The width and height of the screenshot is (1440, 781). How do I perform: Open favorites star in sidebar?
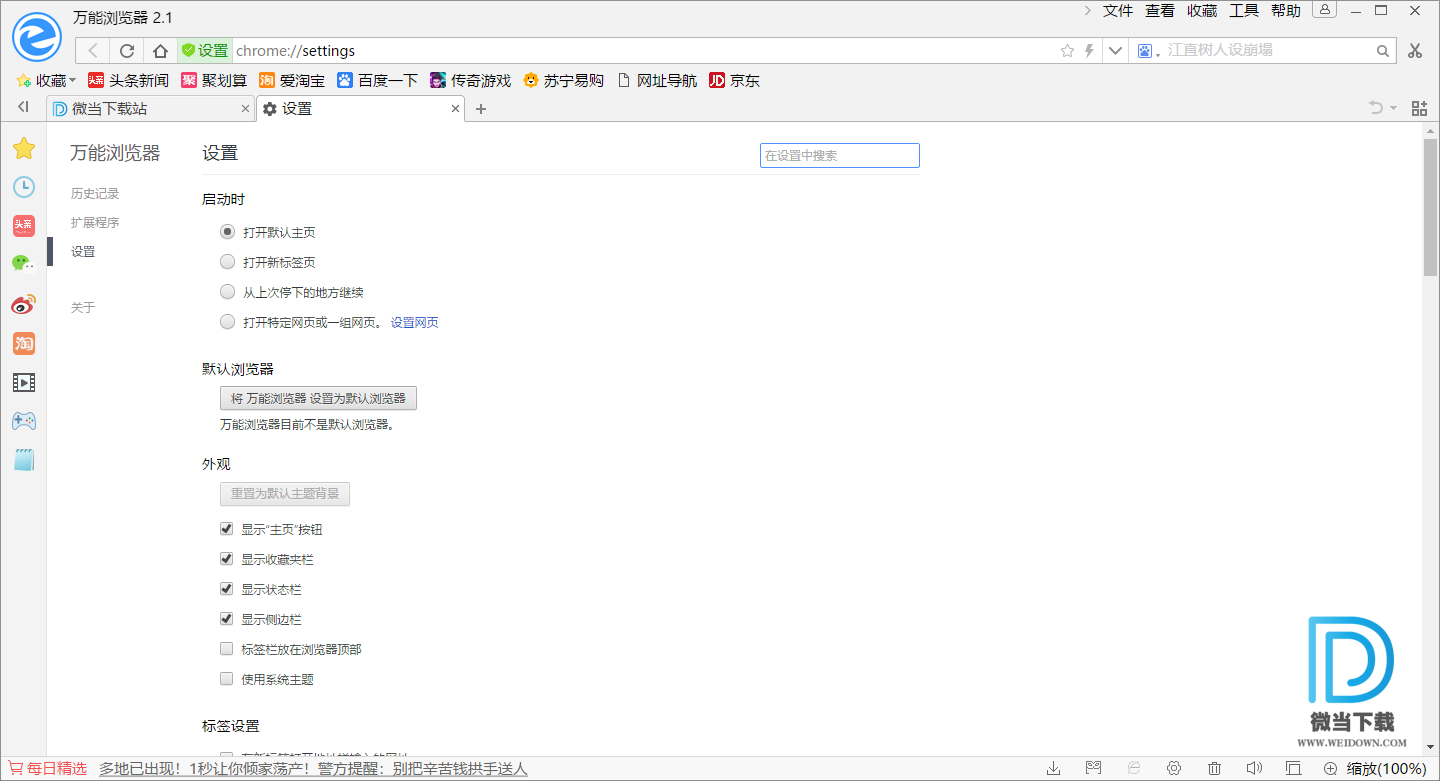coord(24,149)
